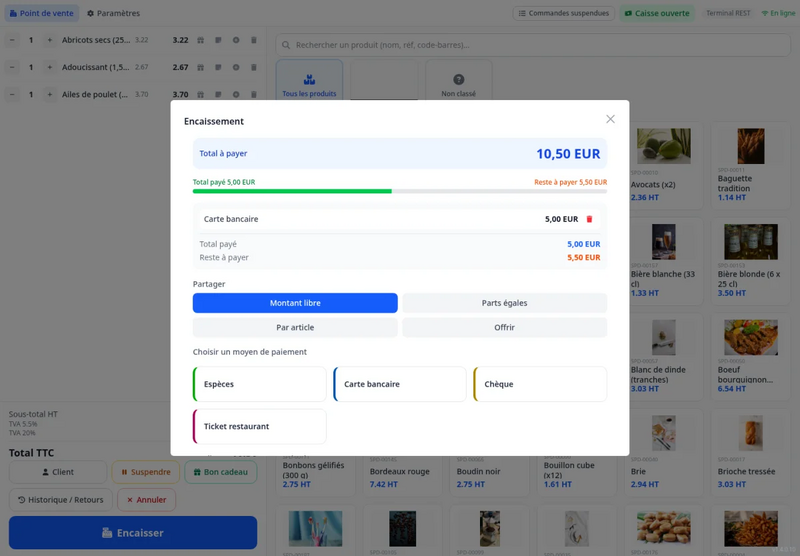This screenshot has height=556, width=800.
Task: Choose Par article split mode
Action: pyautogui.click(x=295, y=327)
